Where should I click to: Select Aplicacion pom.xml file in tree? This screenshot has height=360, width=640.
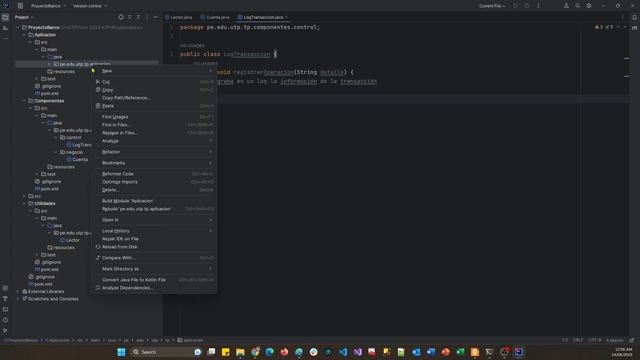click(47, 93)
